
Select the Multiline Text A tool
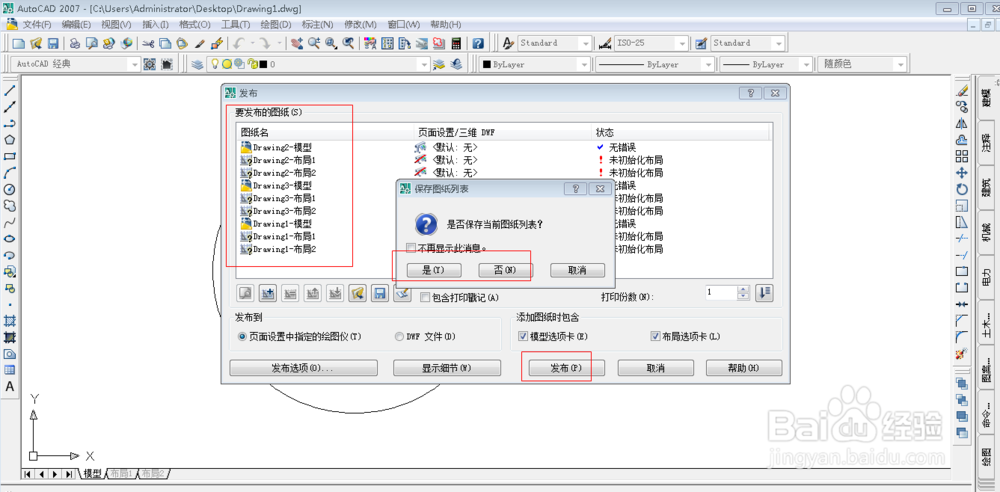(10, 386)
